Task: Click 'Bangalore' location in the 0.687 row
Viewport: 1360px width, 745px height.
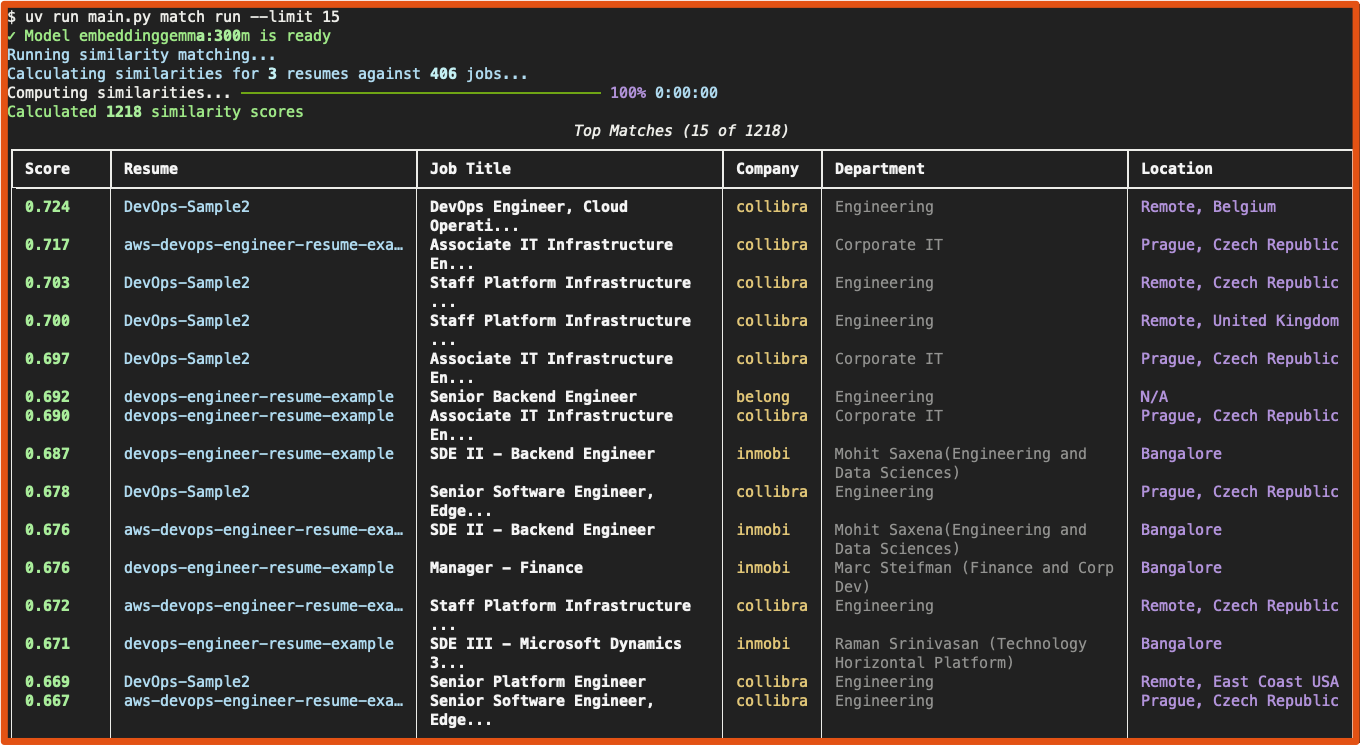Action: [1181, 454]
